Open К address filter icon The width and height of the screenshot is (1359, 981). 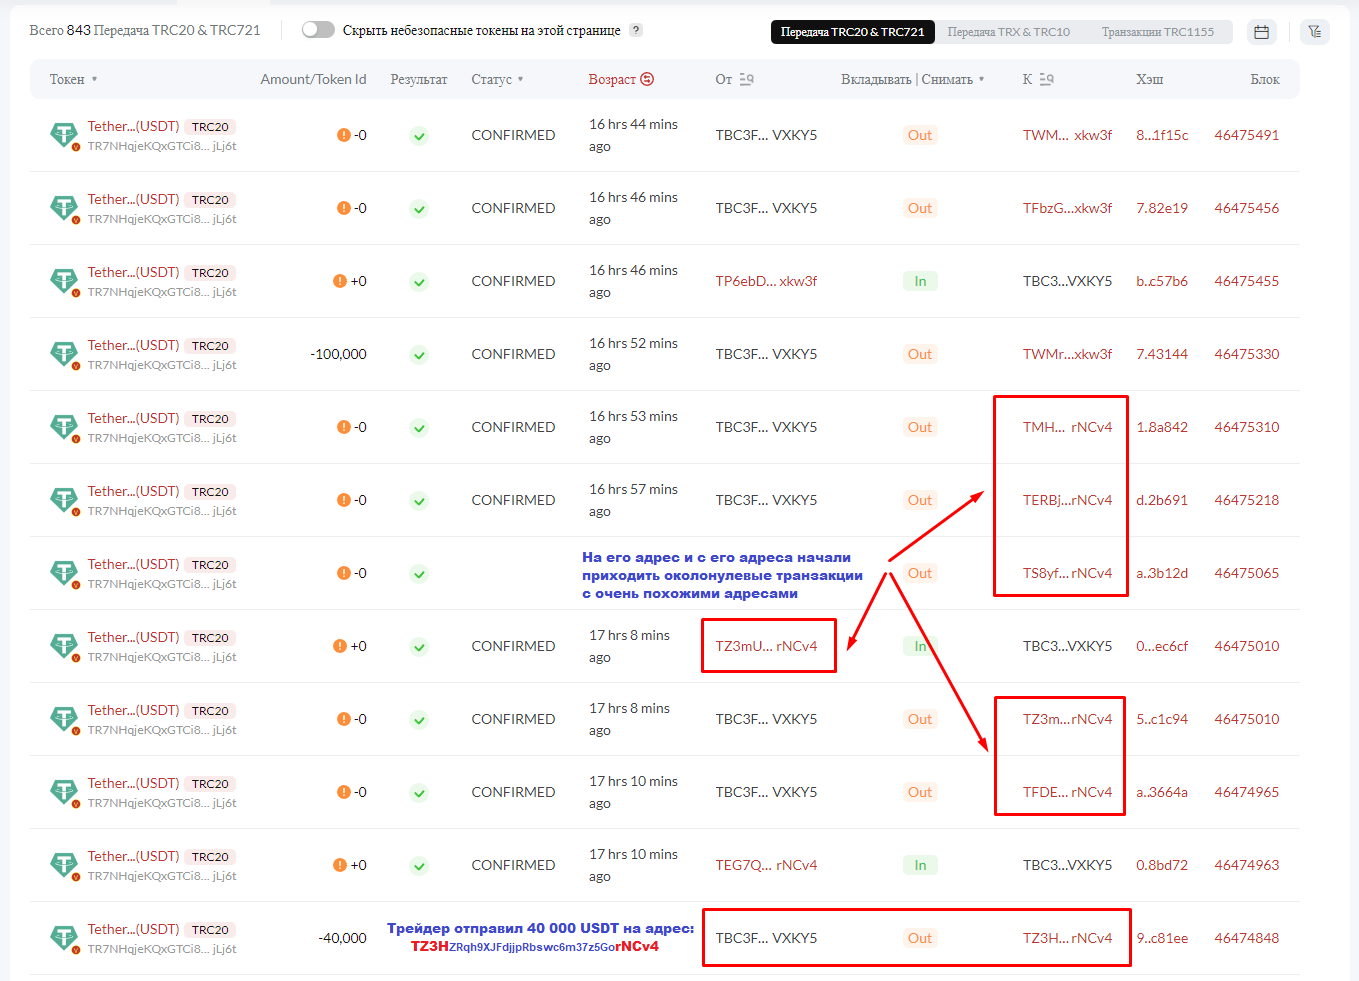(1046, 79)
